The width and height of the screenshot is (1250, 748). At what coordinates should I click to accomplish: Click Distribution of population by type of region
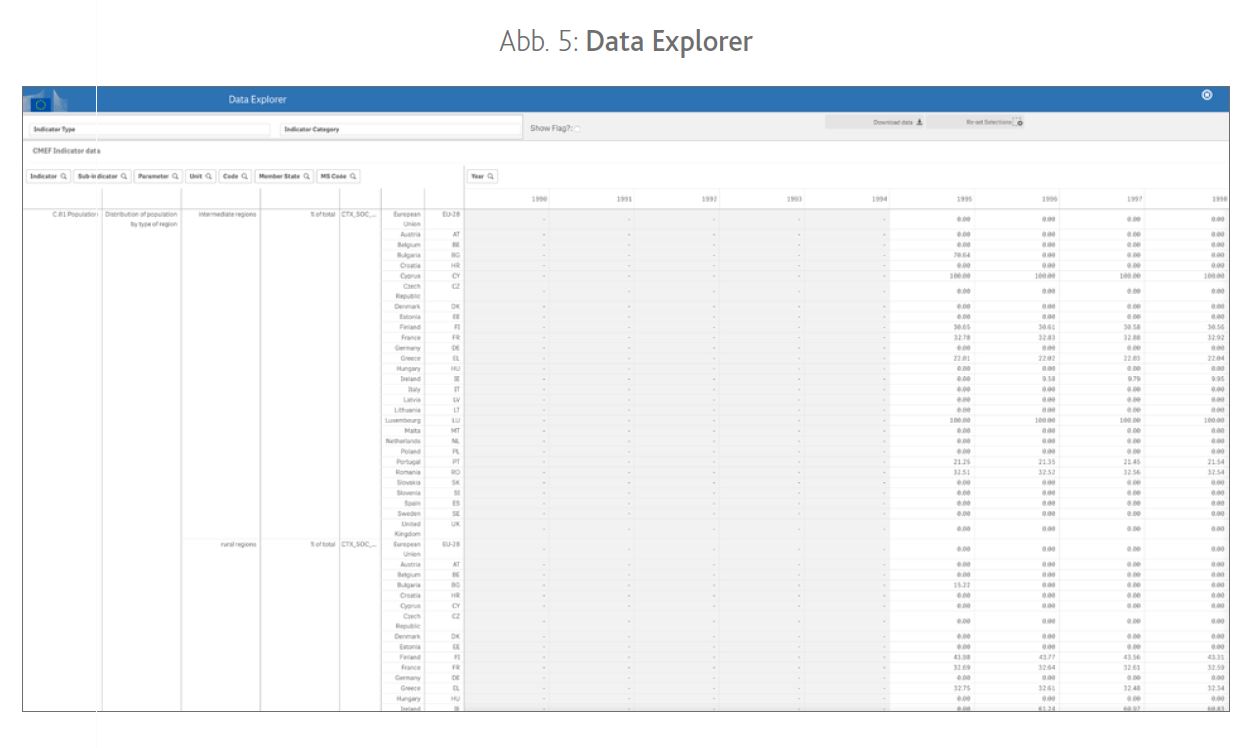(x=141, y=219)
